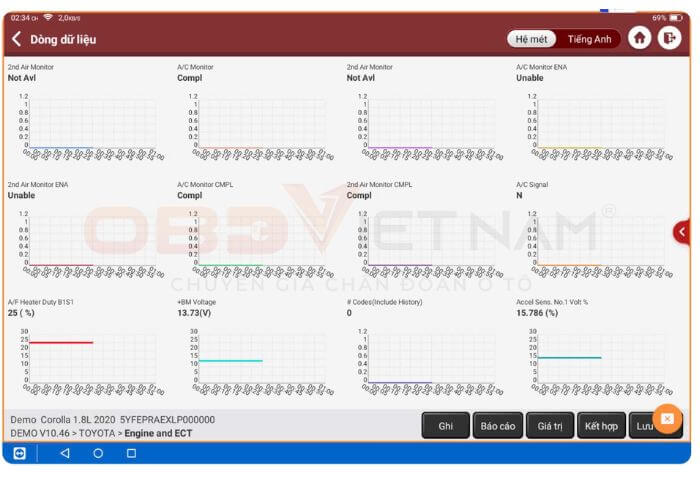Select the 25 ( %) heater duty value
Screen dimensions: 700x480
21,313
